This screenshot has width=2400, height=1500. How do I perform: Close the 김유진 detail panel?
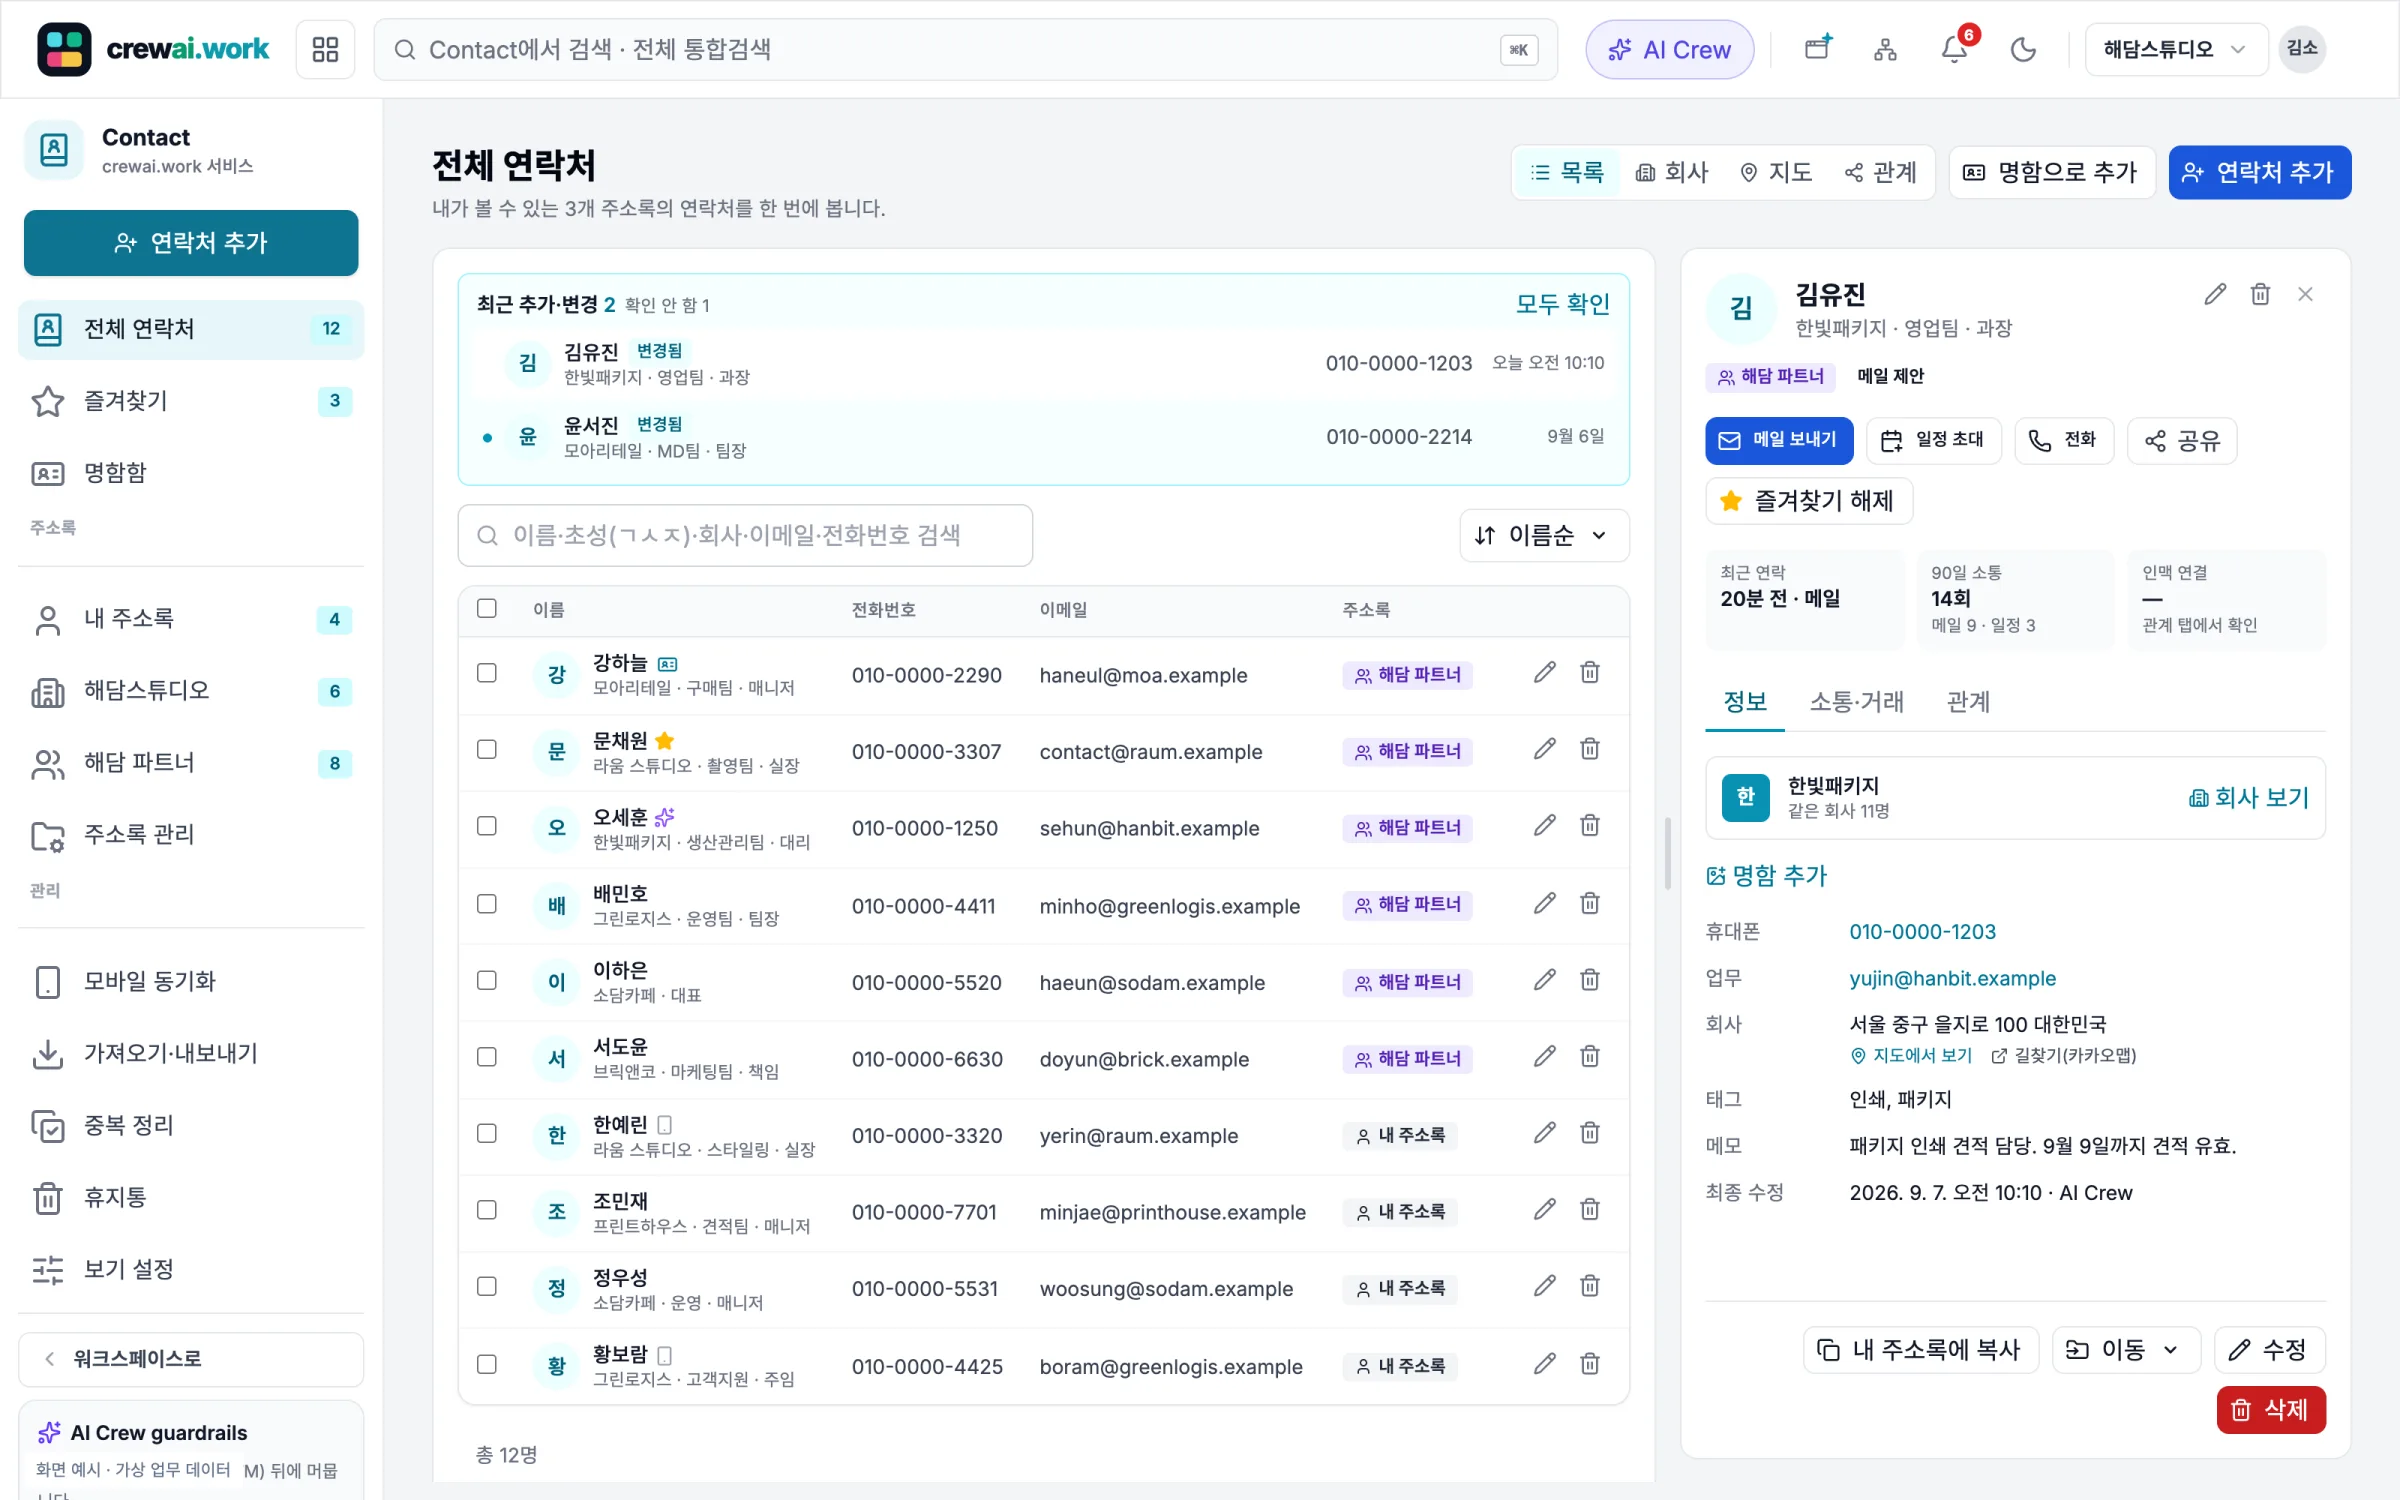pos(2305,294)
